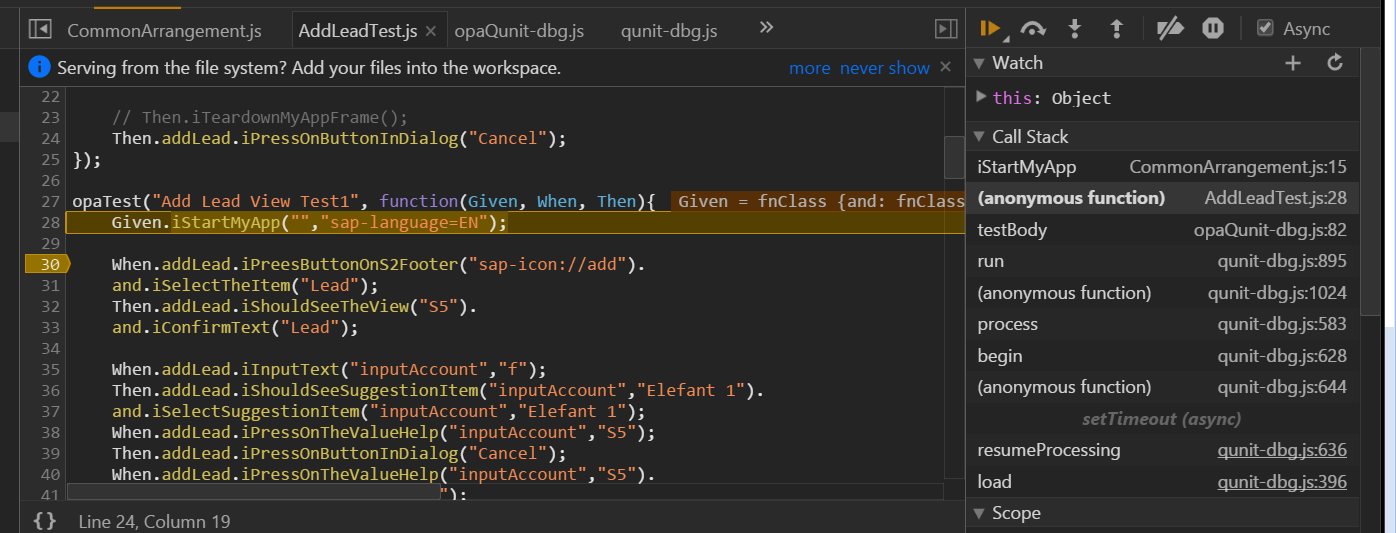Click the opaTest line 27 code
Screen dimensions: 1396x533
(x=363, y=201)
